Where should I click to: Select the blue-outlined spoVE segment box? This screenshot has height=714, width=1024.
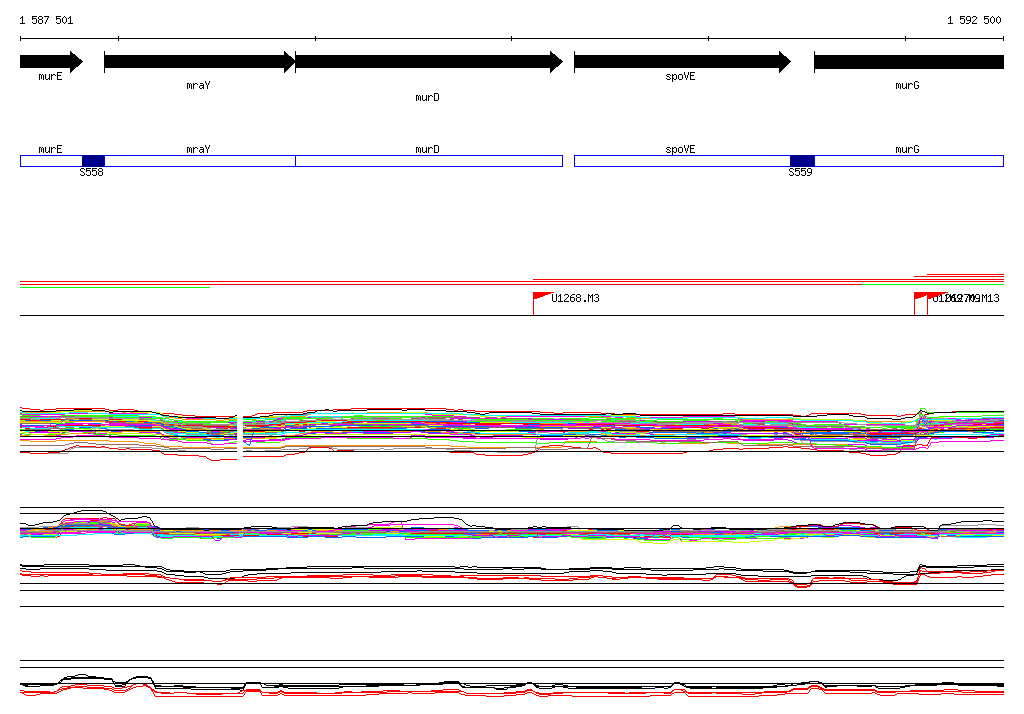pos(682,161)
